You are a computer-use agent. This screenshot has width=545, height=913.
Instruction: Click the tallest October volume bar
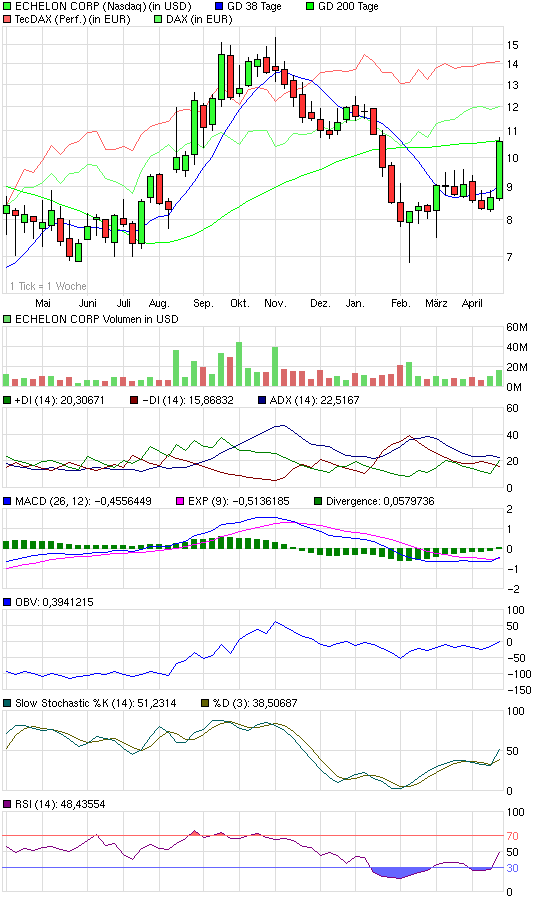(x=239, y=364)
